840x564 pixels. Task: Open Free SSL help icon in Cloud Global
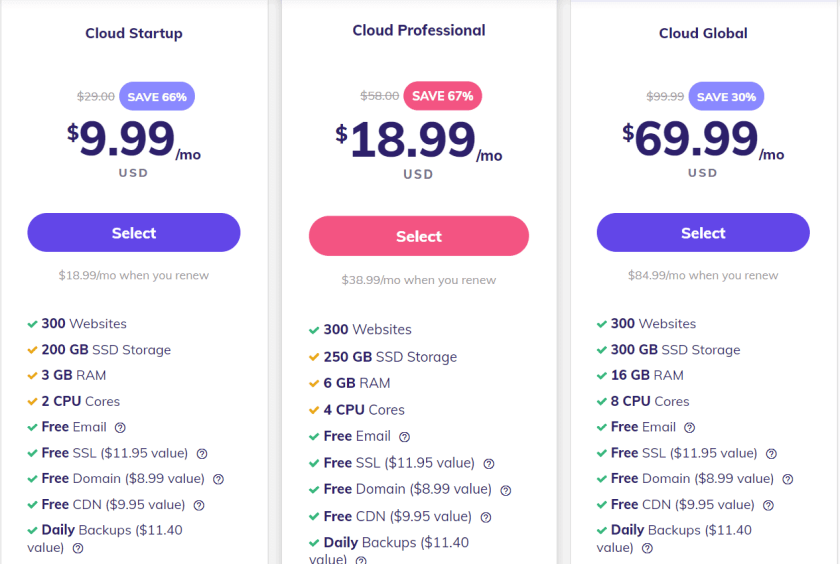tap(771, 454)
